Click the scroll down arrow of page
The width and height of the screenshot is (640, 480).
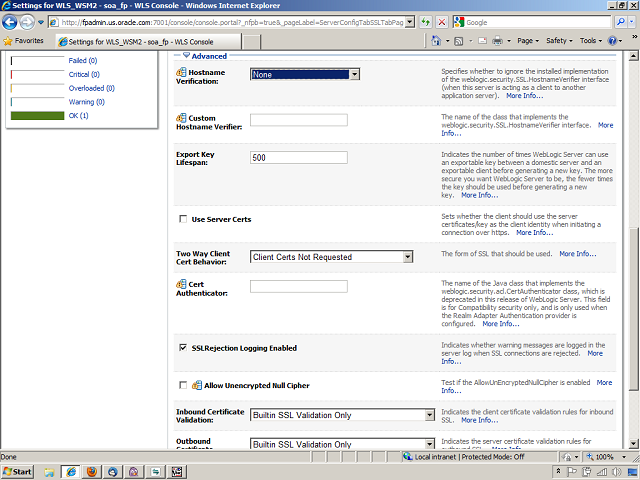coord(633,443)
